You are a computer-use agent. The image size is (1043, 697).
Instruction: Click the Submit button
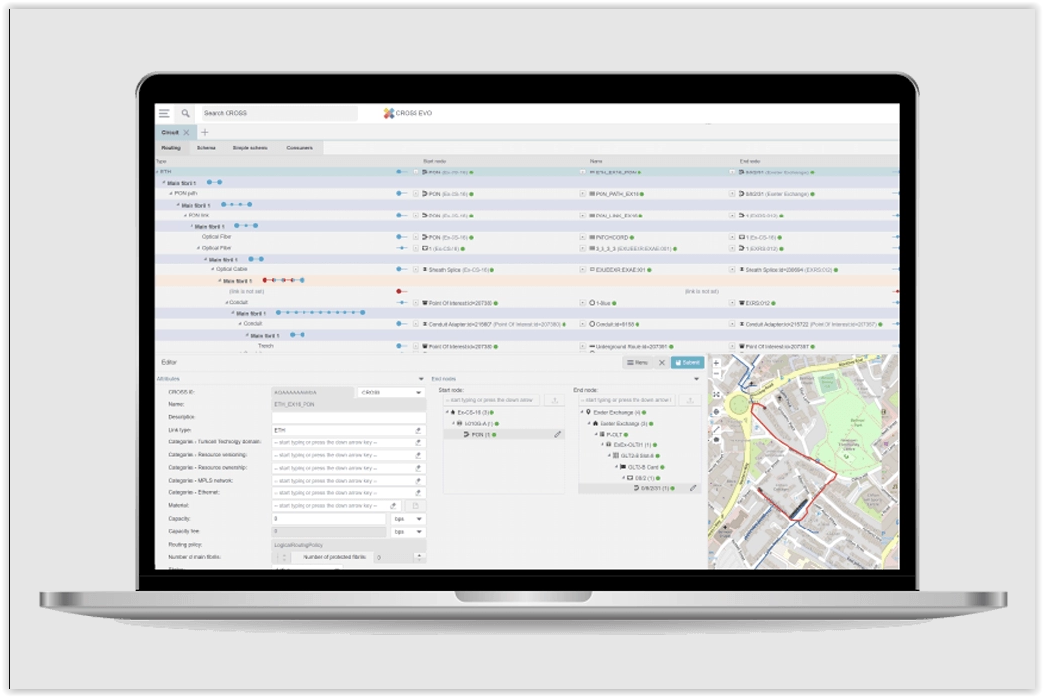(687, 362)
